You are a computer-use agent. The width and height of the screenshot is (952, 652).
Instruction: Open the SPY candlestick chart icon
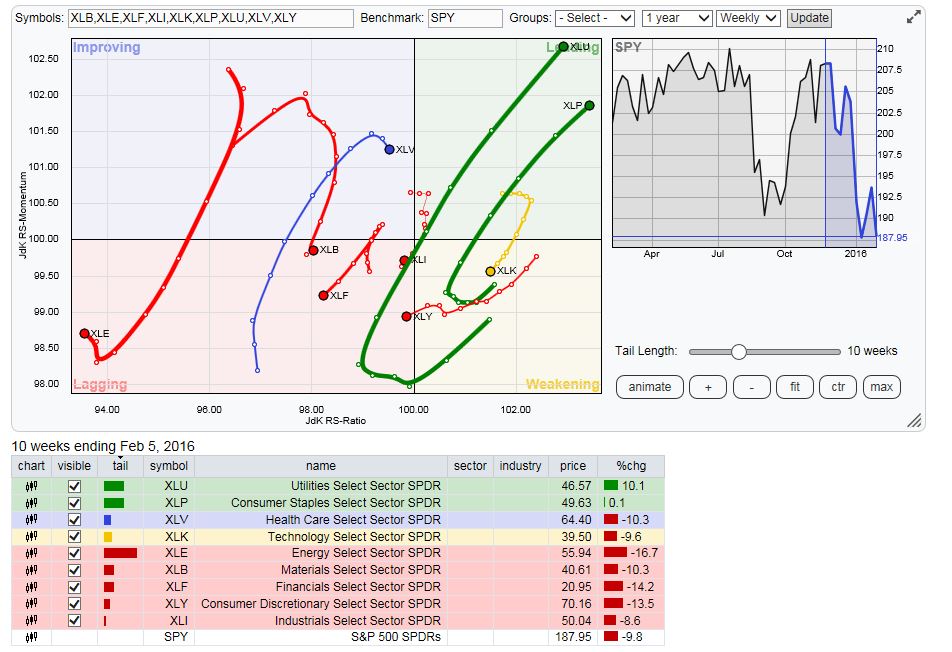(x=31, y=637)
